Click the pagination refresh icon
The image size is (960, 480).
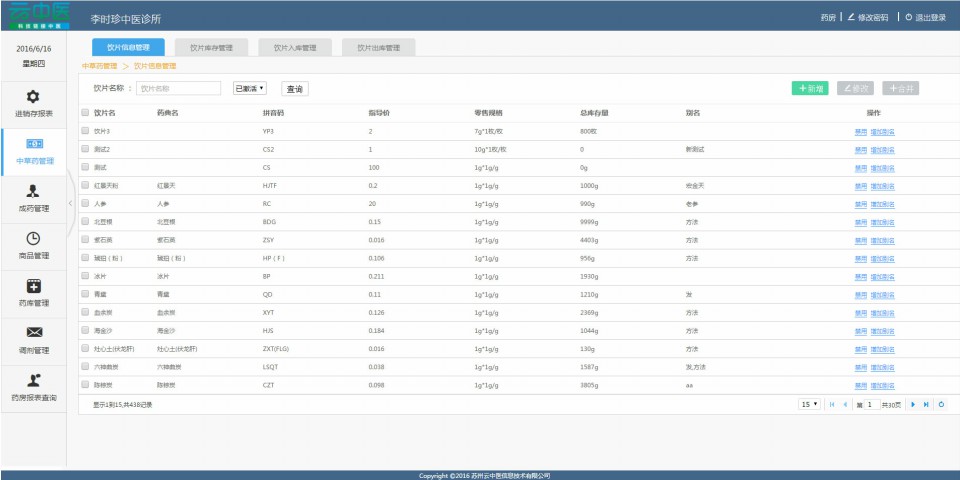(941, 404)
